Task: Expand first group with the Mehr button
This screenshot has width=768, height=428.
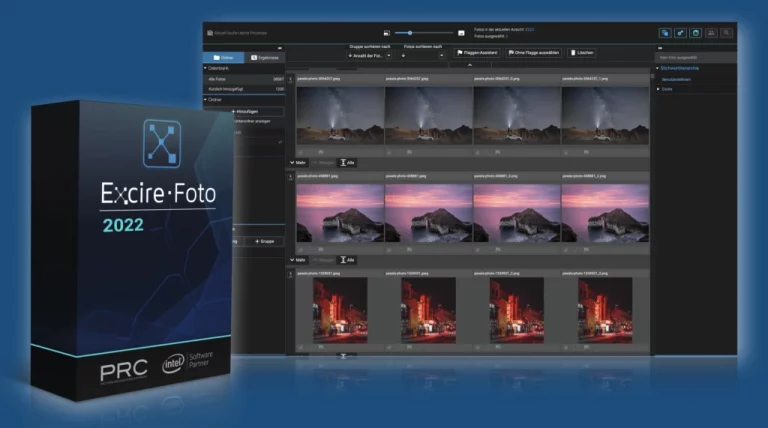Action: pos(298,161)
